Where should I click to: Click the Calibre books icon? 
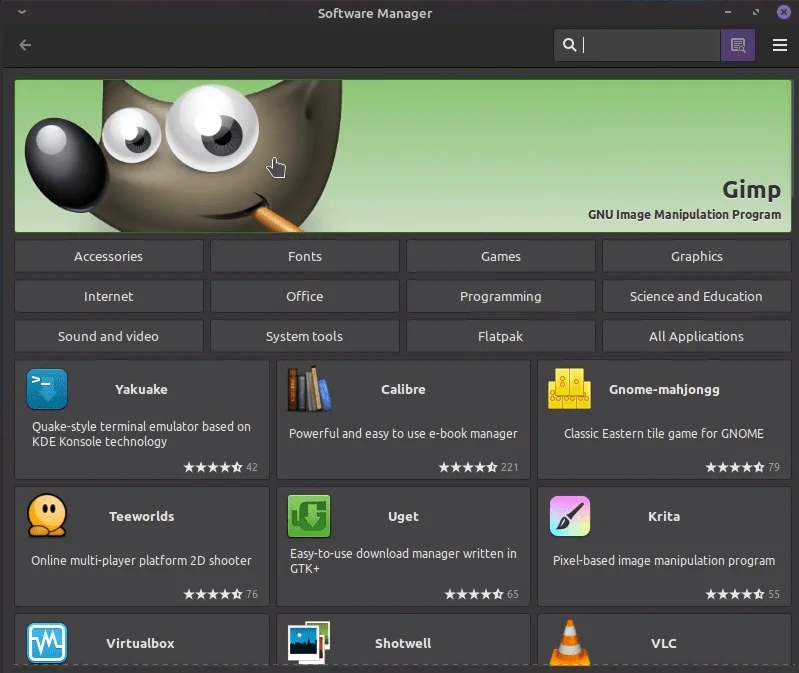pyautogui.click(x=309, y=389)
